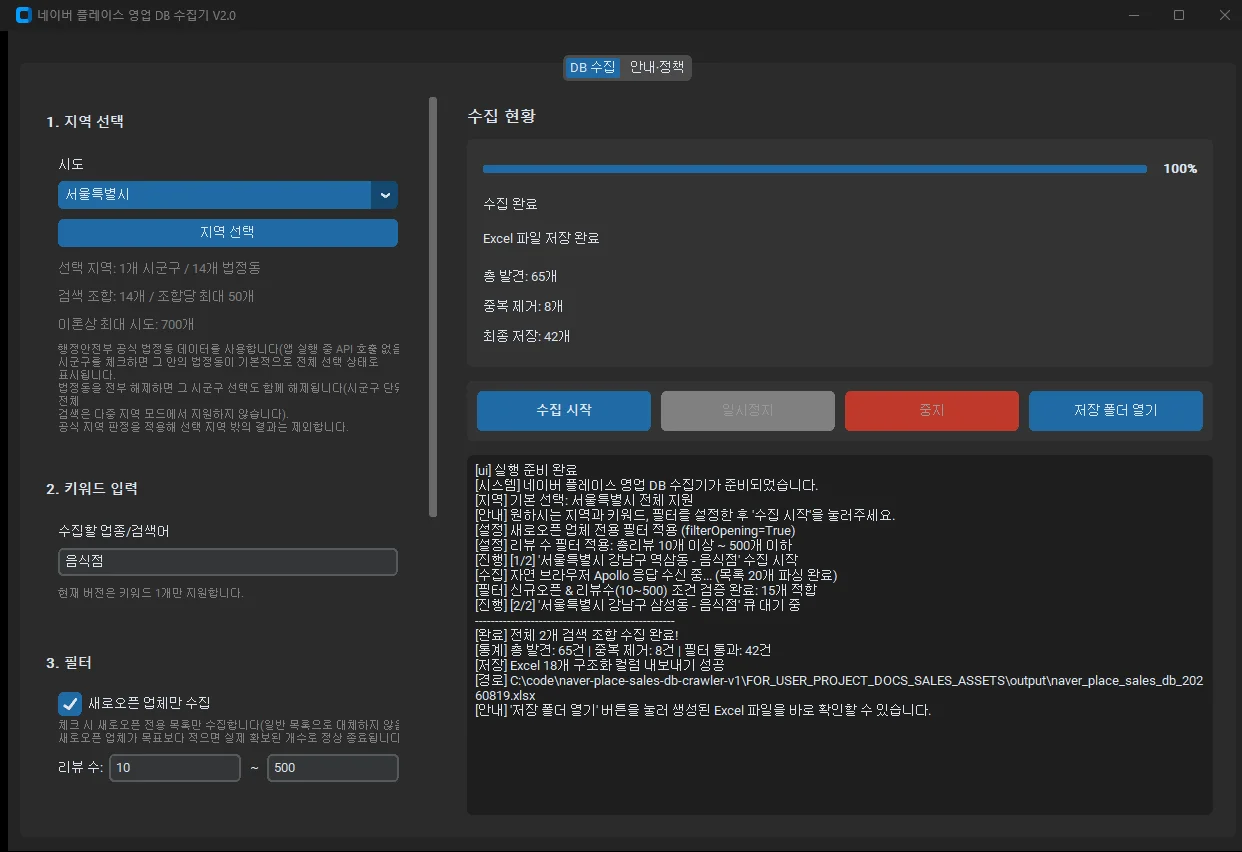Click the 1. 지역 선택 section heading

pos(85,122)
